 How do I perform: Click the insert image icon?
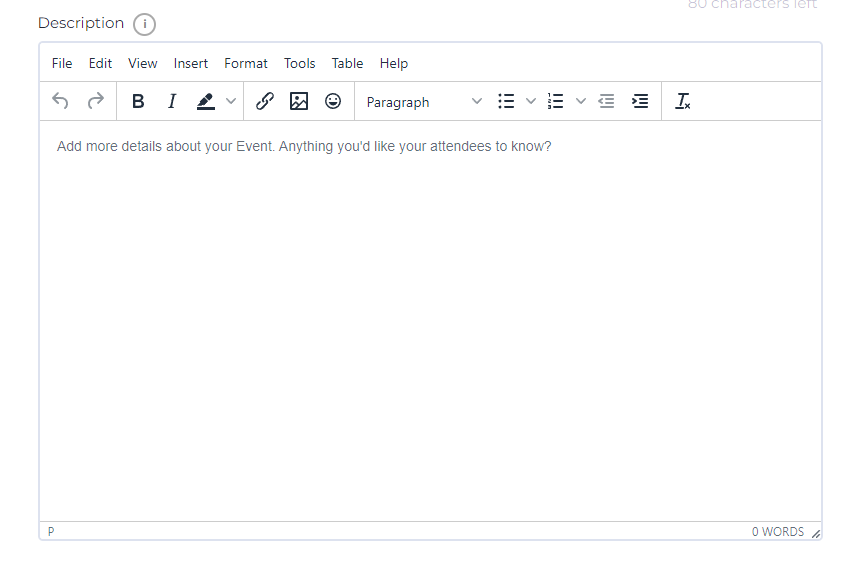[x=299, y=101]
